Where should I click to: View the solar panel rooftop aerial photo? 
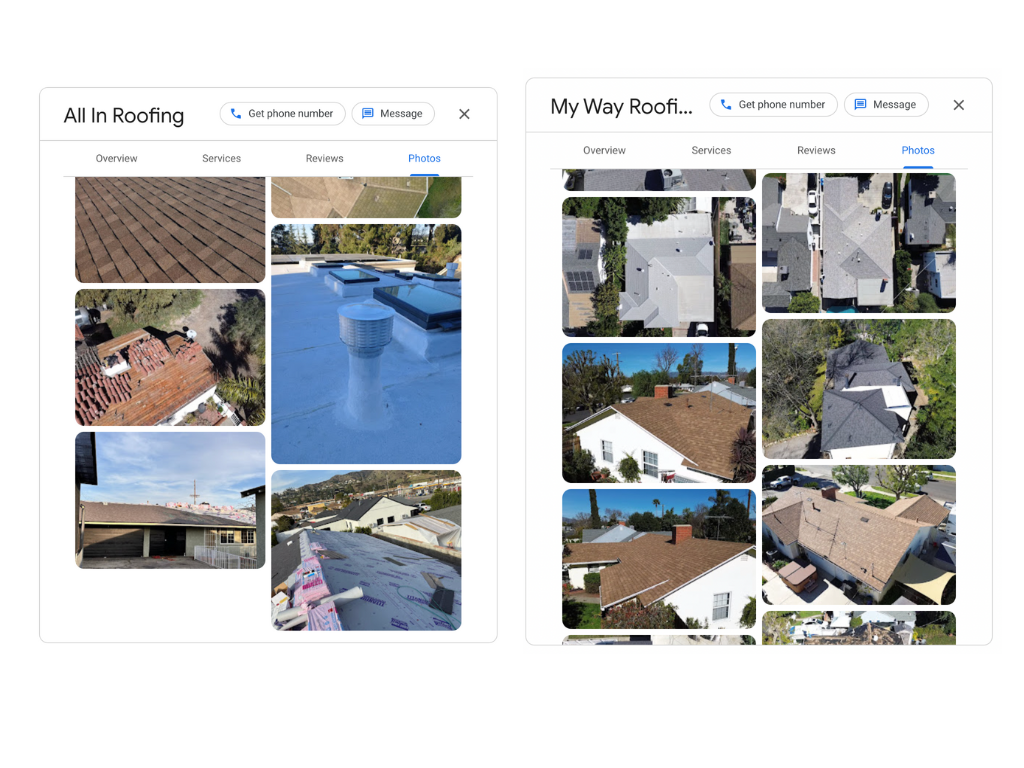click(x=658, y=267)
